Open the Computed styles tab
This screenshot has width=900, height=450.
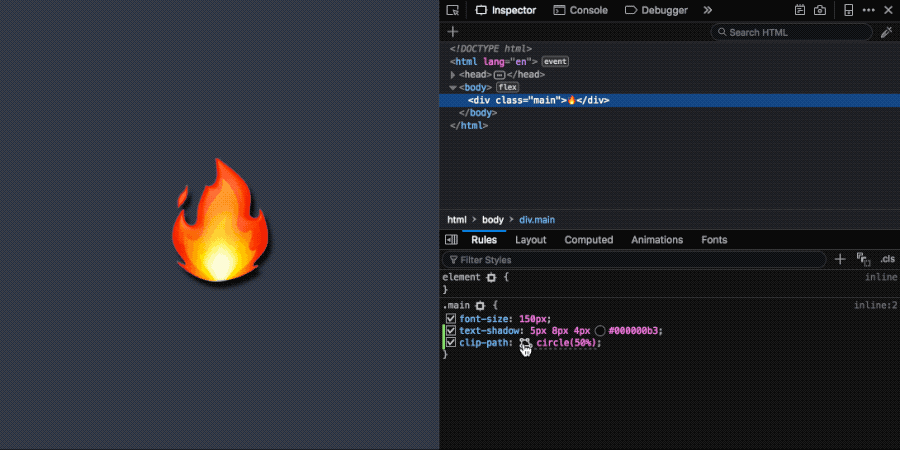pos(588,240)
